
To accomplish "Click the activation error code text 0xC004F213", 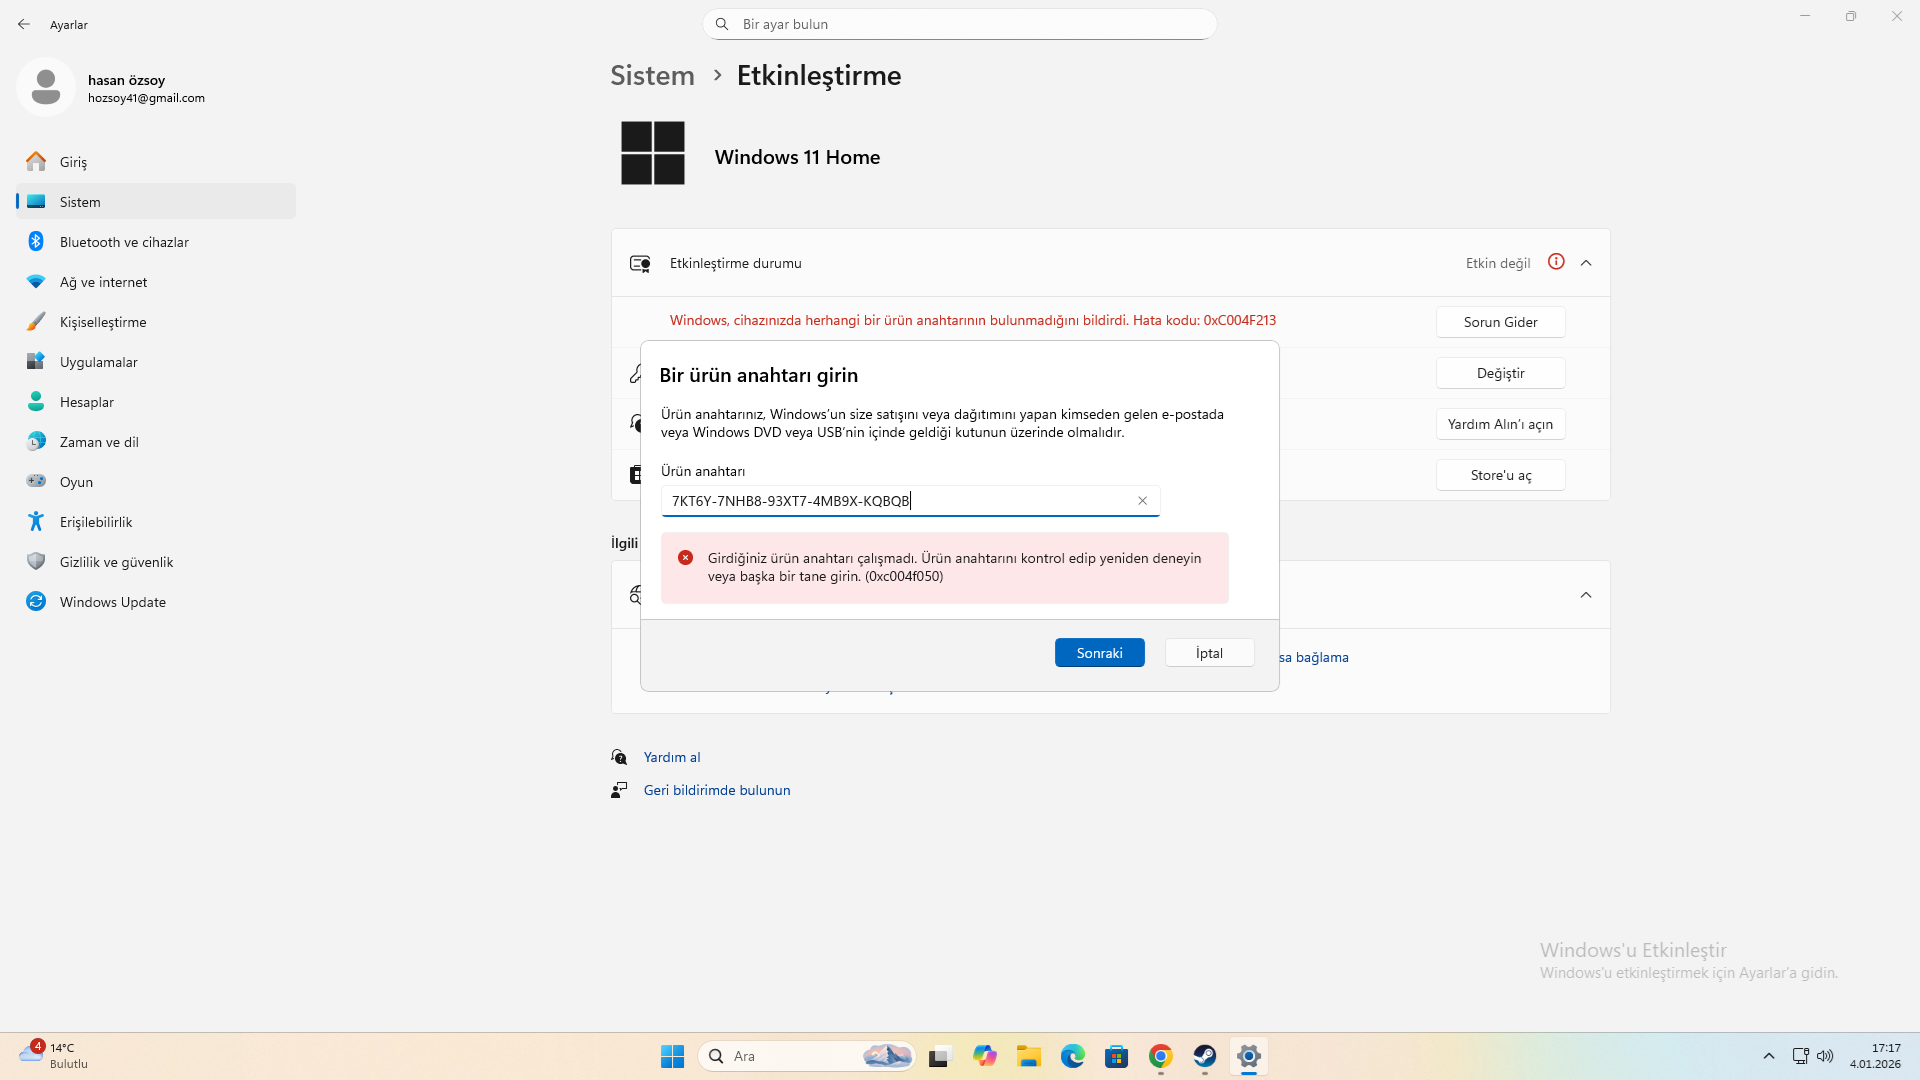I will pyautogui.click(x=1240, y=320).
